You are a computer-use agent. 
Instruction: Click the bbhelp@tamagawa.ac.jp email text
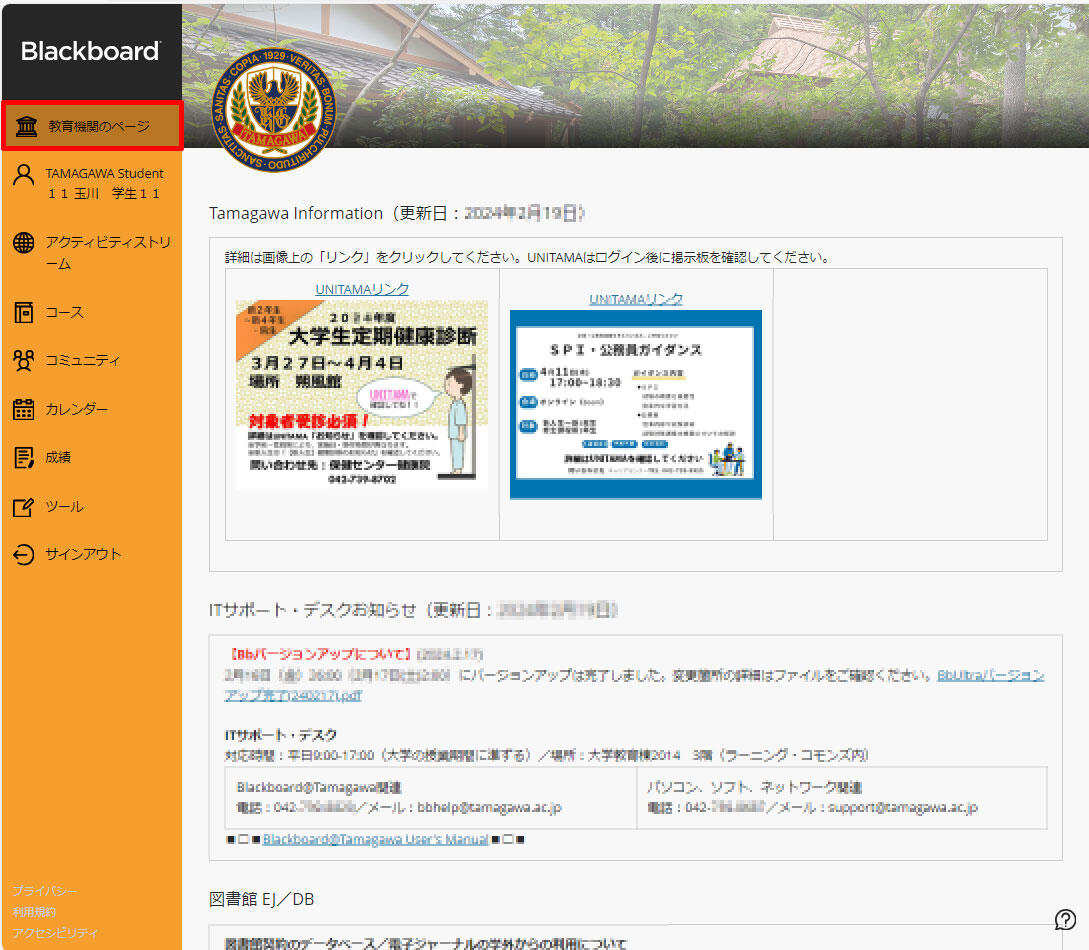tap(489, 808)
